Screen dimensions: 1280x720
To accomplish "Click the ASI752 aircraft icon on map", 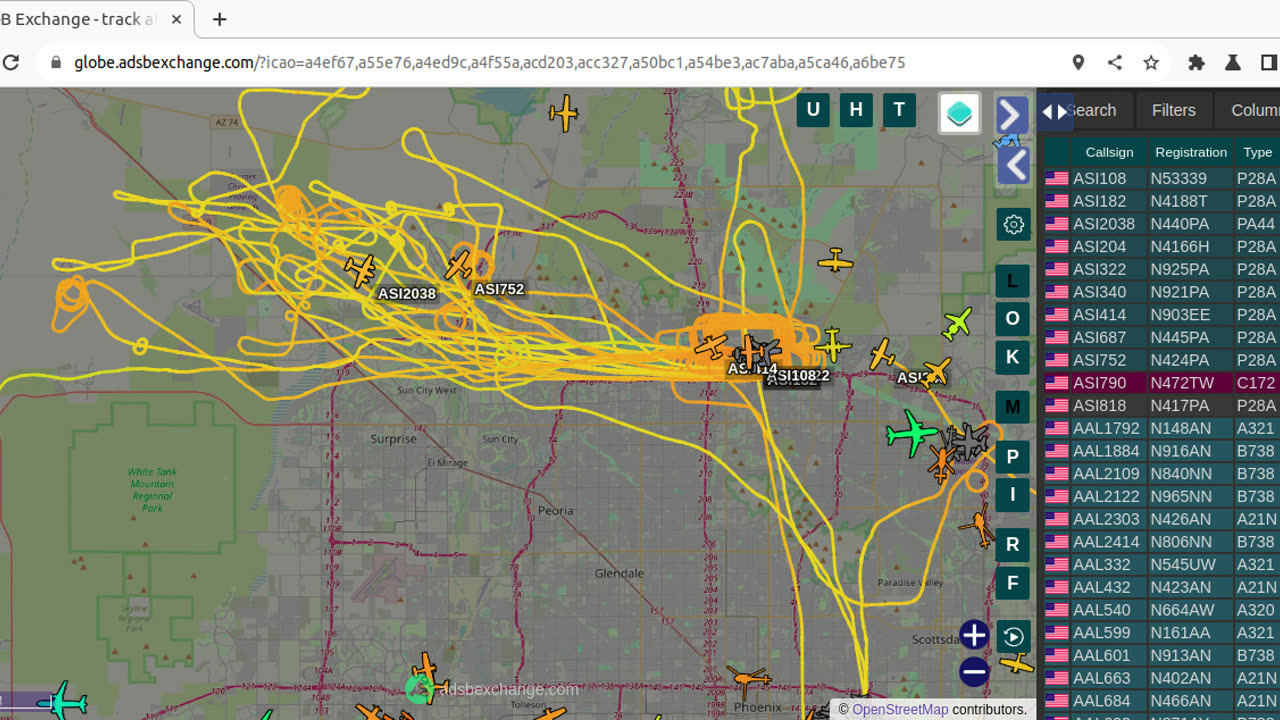I will pos(458,266).
